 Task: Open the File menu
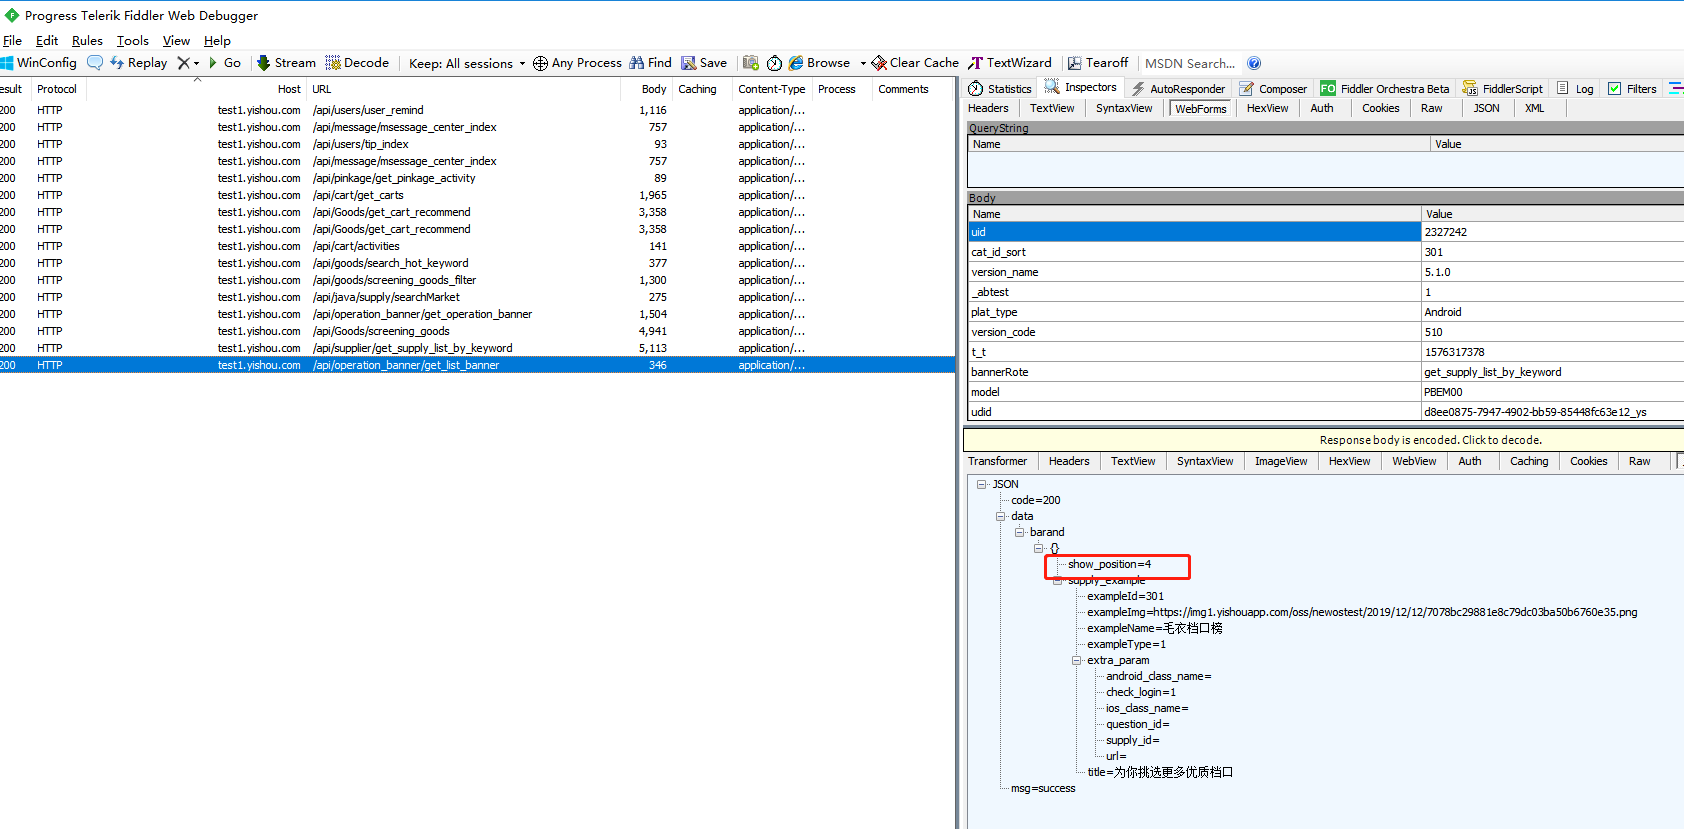pyautogui.click(x=12, y=41)
